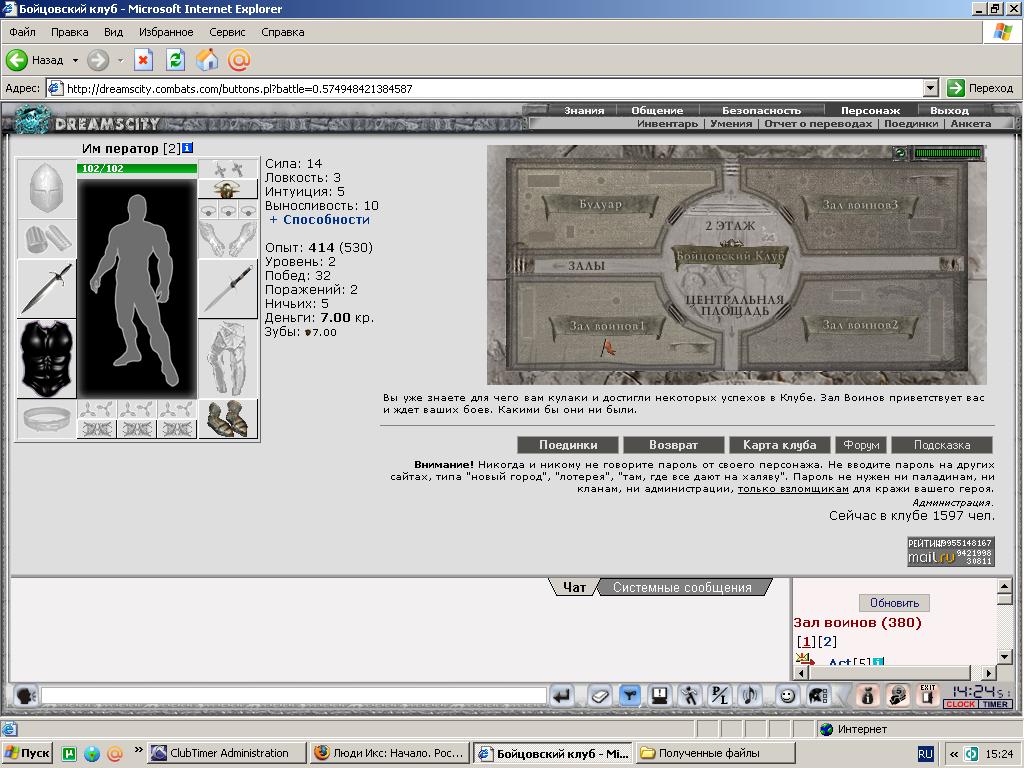This screenshot has height=768, width=1024.
Task: Click the empty gloves equipment slot
Action: (228, 239)
